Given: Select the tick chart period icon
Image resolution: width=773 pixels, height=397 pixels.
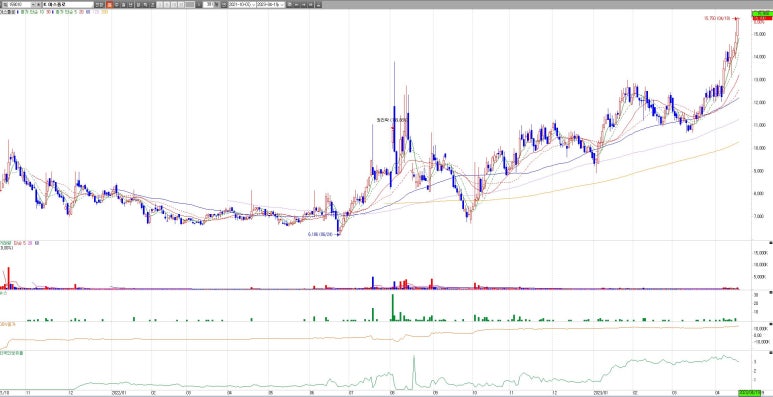Looking at the screenshot, I should click(x=145, y=4).
